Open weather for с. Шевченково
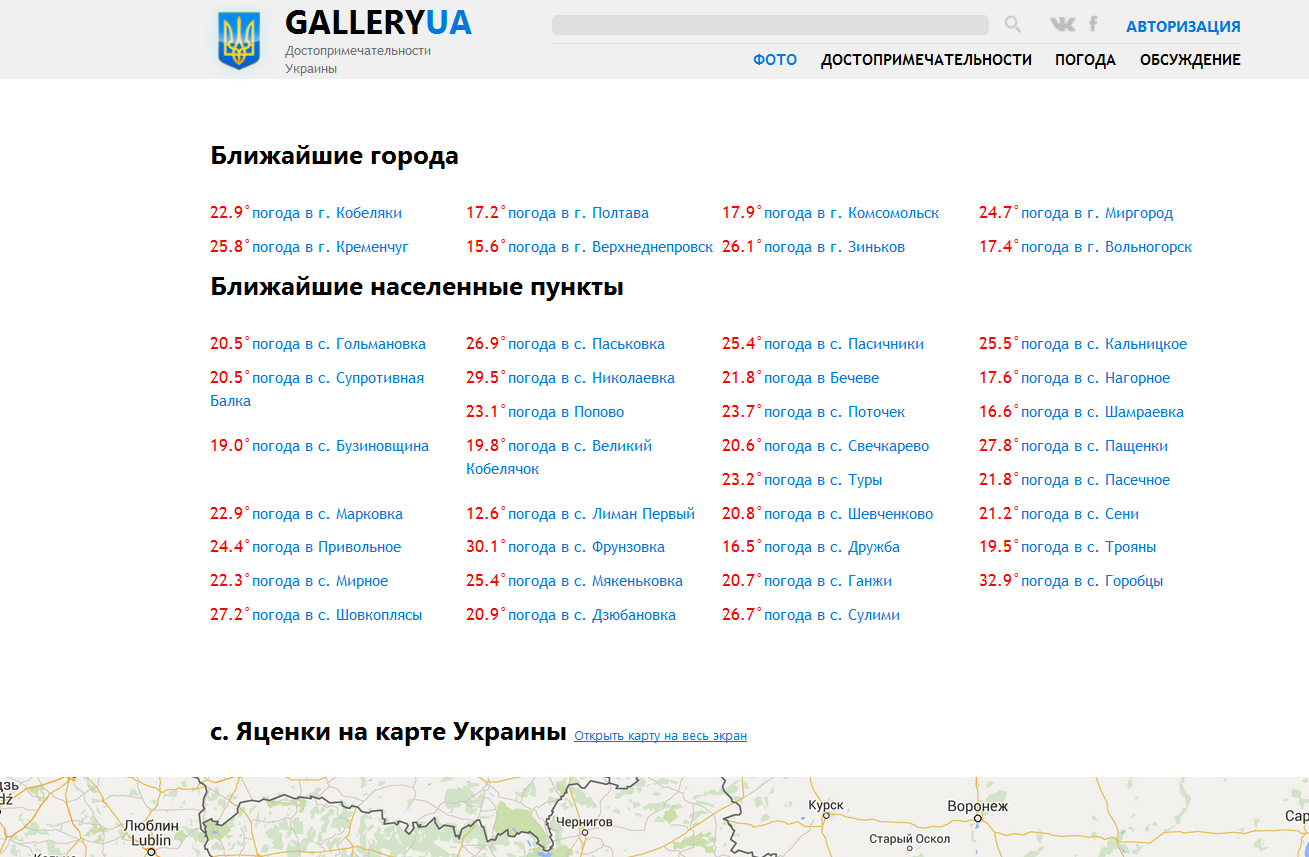 848,514
